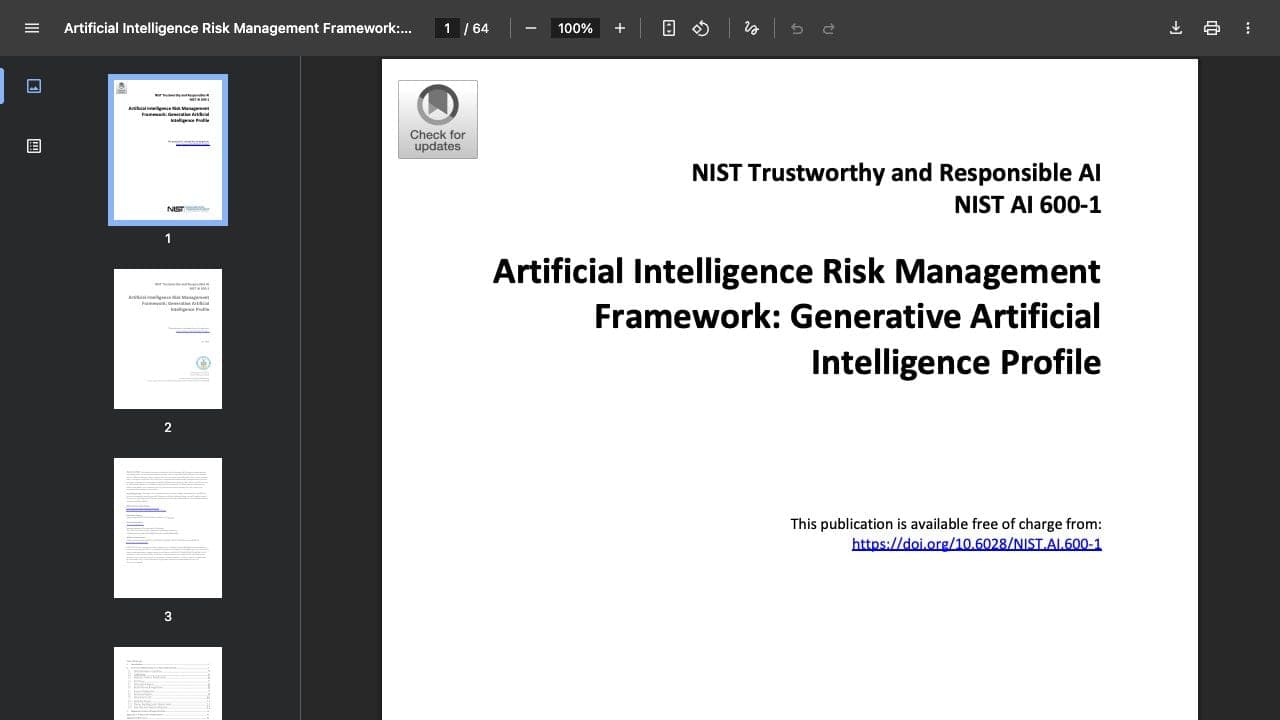Click the page number input field
Screen dimensions: 1280x720
pos(447,28)
